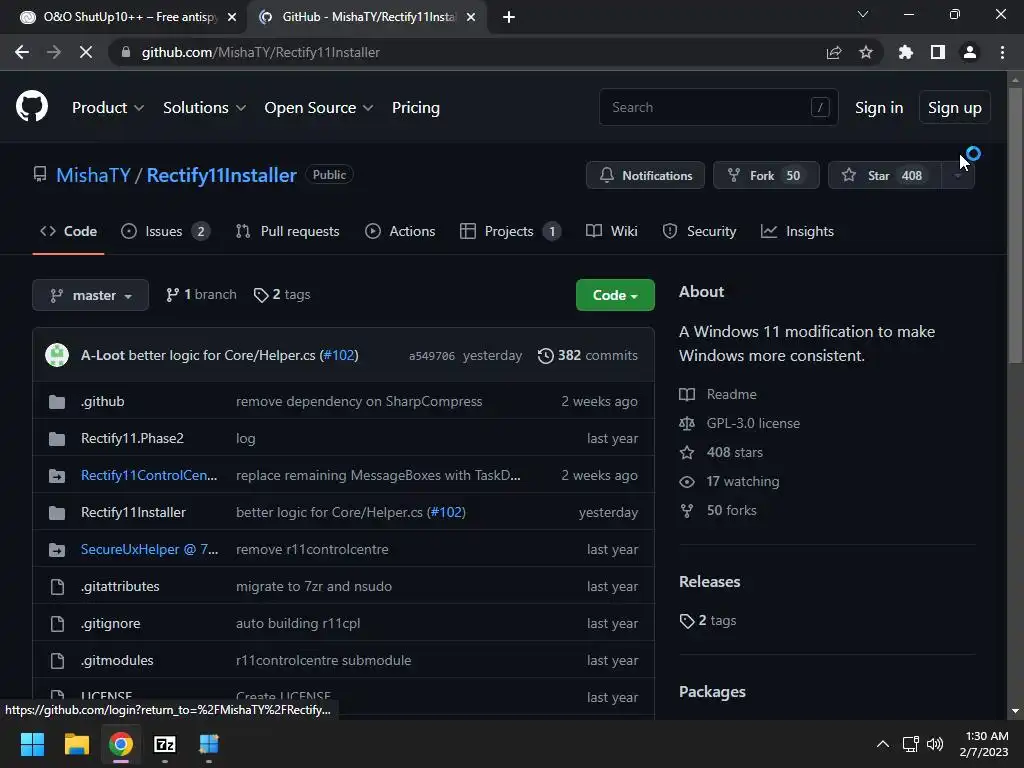This screenshot has height=768, width=1024.
Task: Open the dropdown arrow next to Star
Action: pos(958,175)
